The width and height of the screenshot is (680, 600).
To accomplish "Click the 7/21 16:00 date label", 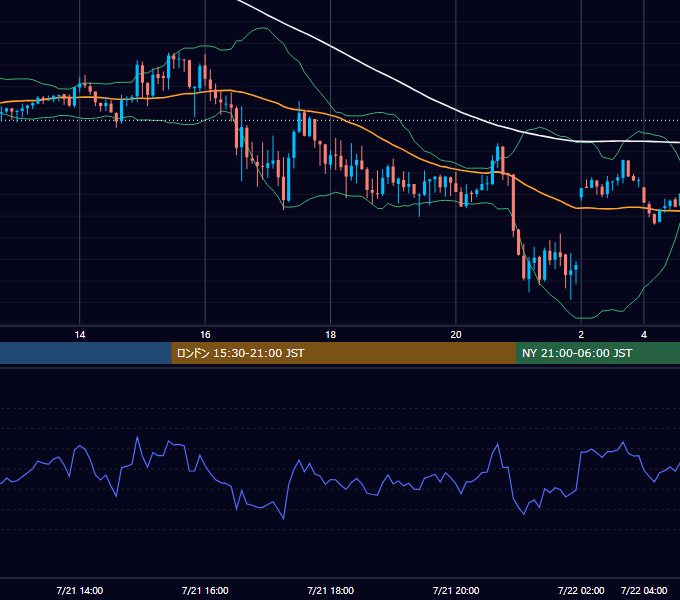I will pos(205,591).
